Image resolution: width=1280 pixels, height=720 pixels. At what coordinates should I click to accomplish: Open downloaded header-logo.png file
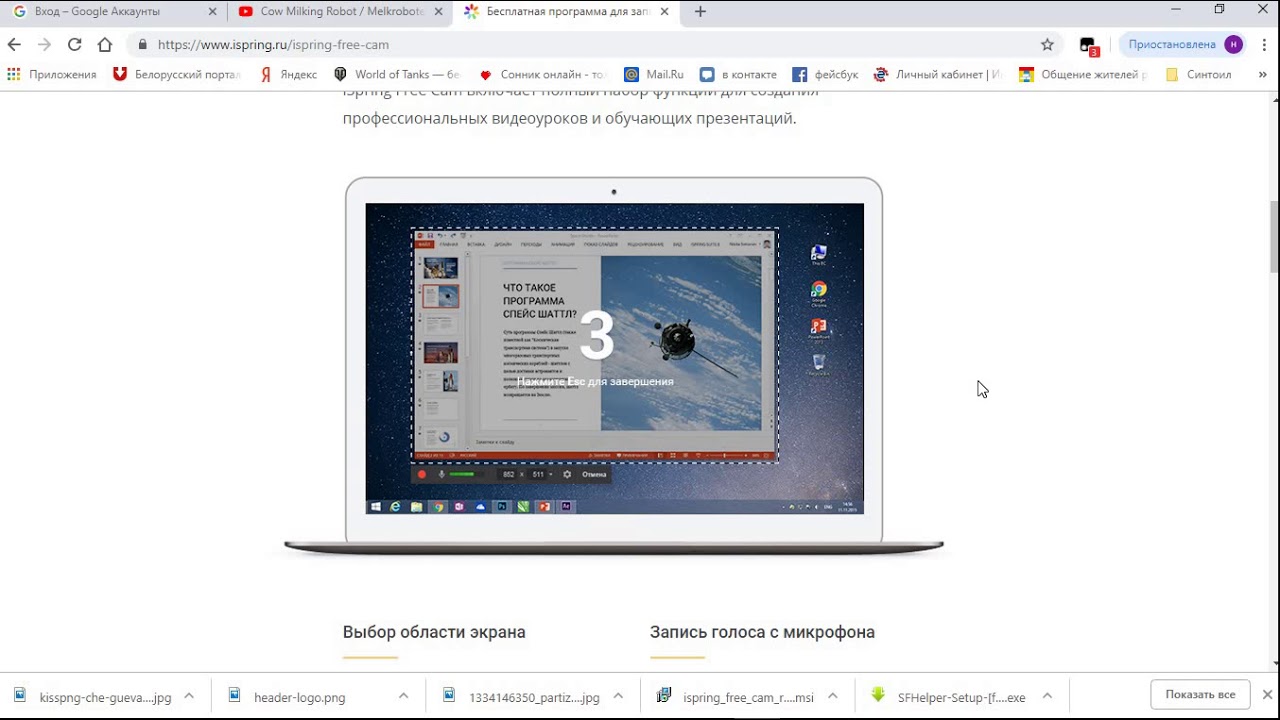click(300, 697)
